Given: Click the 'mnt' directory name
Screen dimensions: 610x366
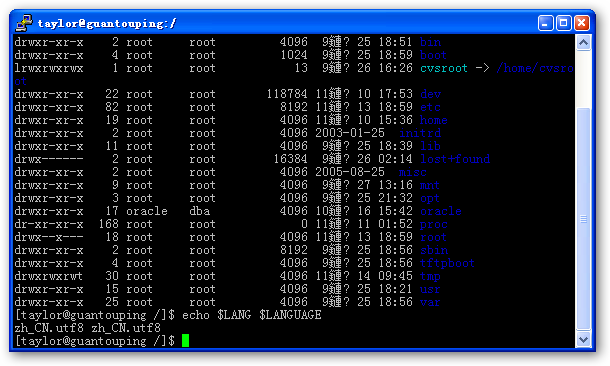Looking at the screenshot, I should point(429,185).
